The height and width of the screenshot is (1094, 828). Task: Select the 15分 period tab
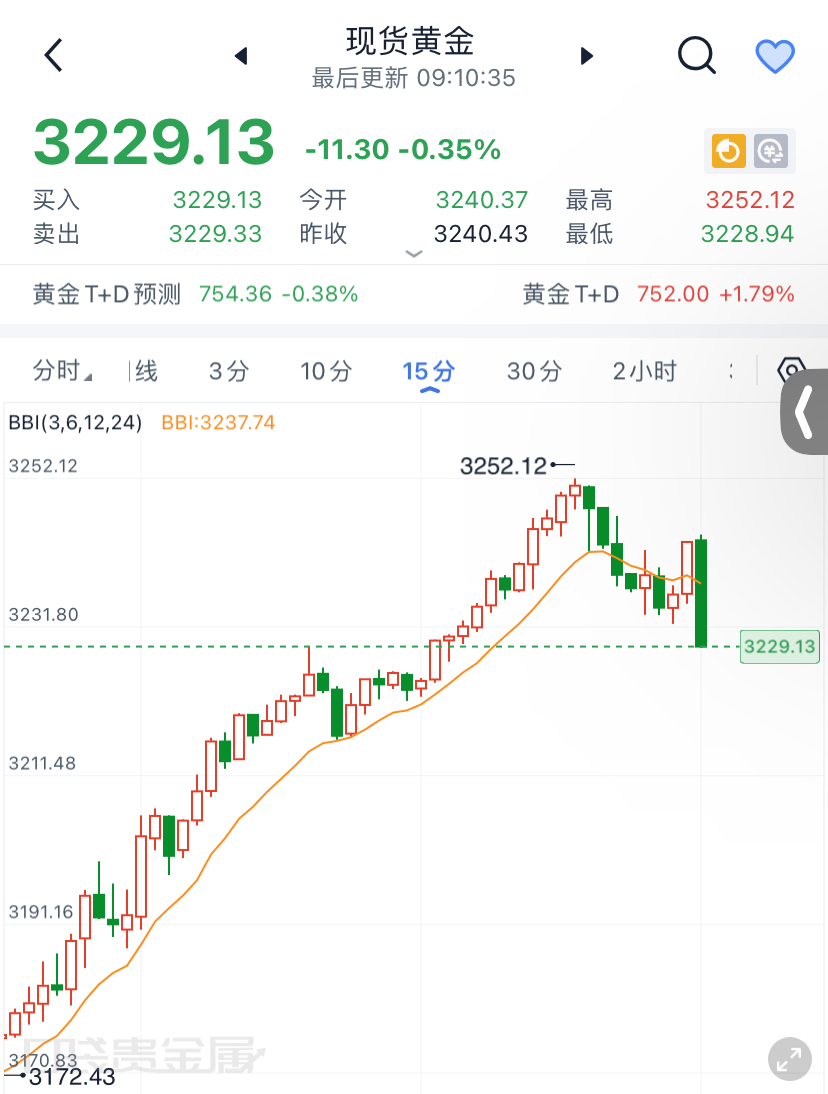[x=428, y=370]
